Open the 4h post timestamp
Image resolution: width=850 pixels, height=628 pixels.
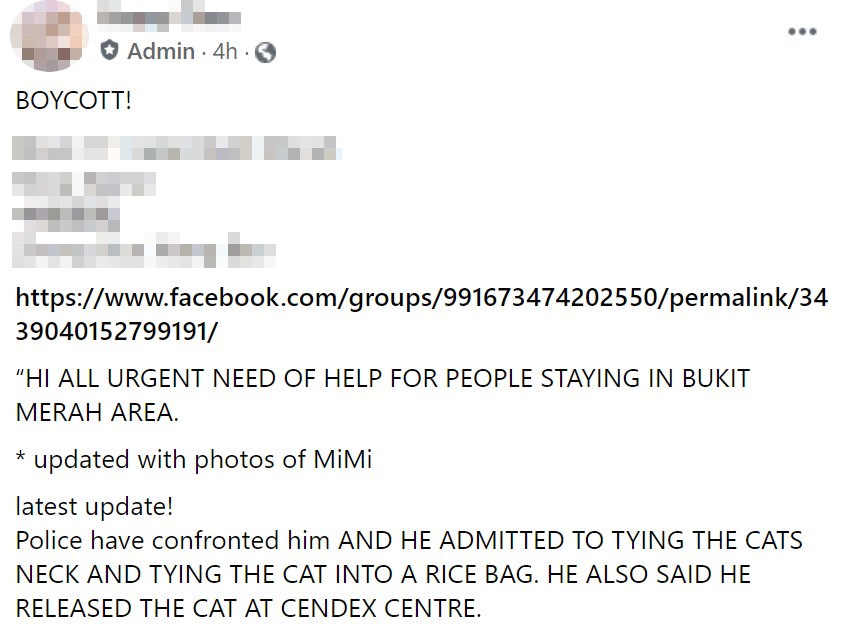point(225,51)
